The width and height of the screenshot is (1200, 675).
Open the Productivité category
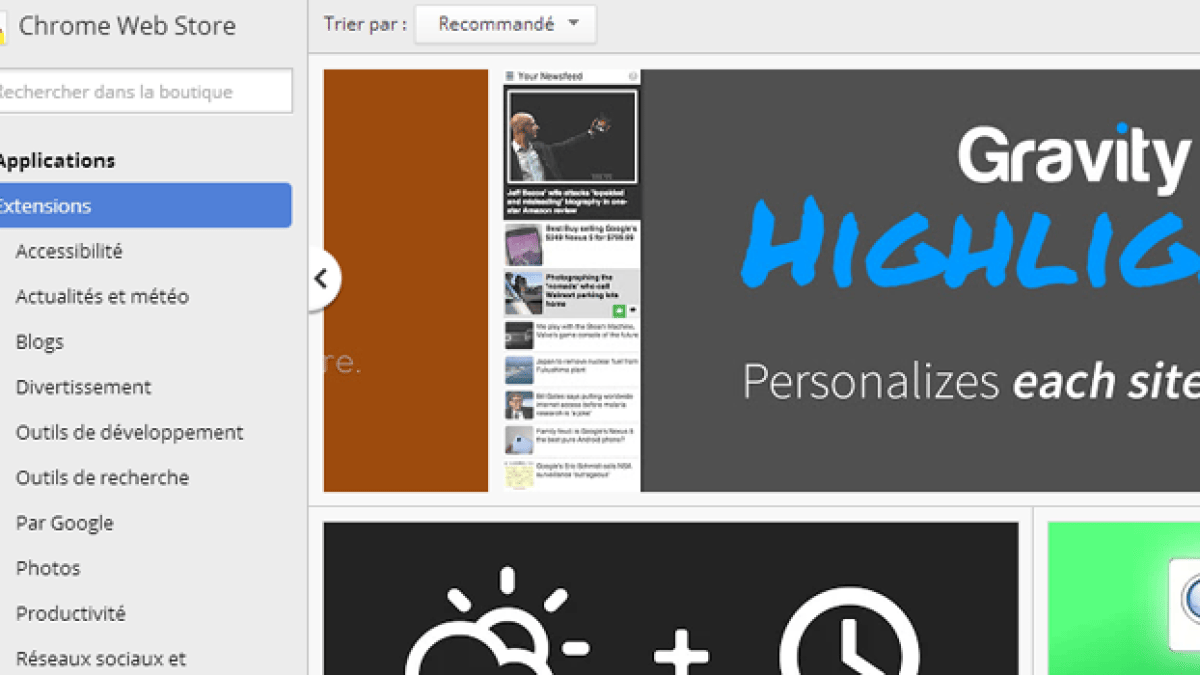click(x=71, y=613)
